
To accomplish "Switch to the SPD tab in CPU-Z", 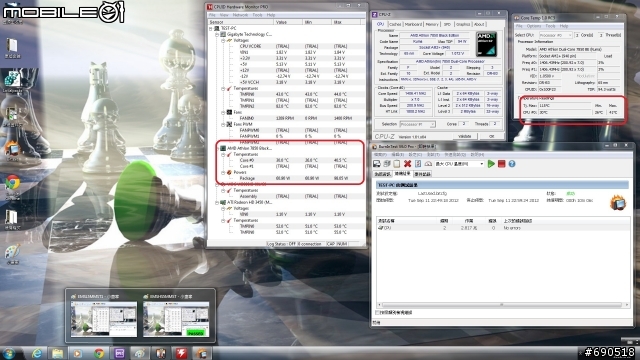I will [447, 24].
